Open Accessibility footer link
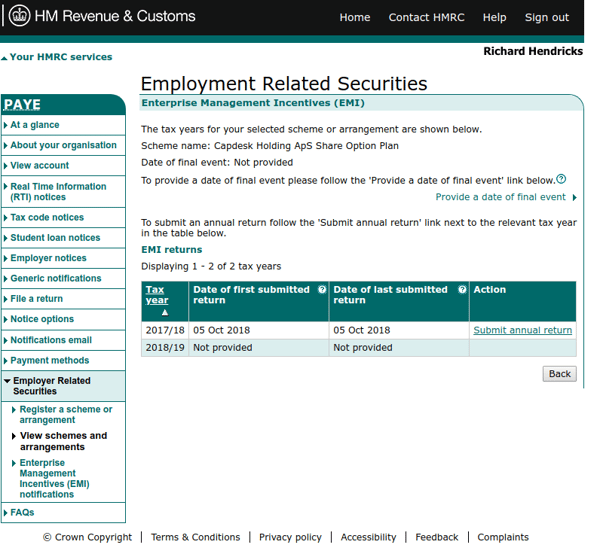Screen dimensions: 600x557 [x=368, y=537]
